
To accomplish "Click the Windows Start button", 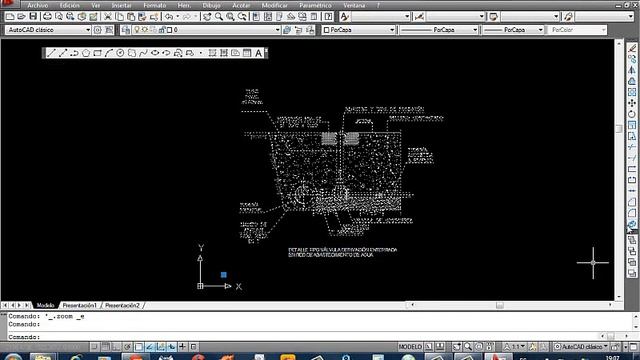I will click(x=13, y=357).
